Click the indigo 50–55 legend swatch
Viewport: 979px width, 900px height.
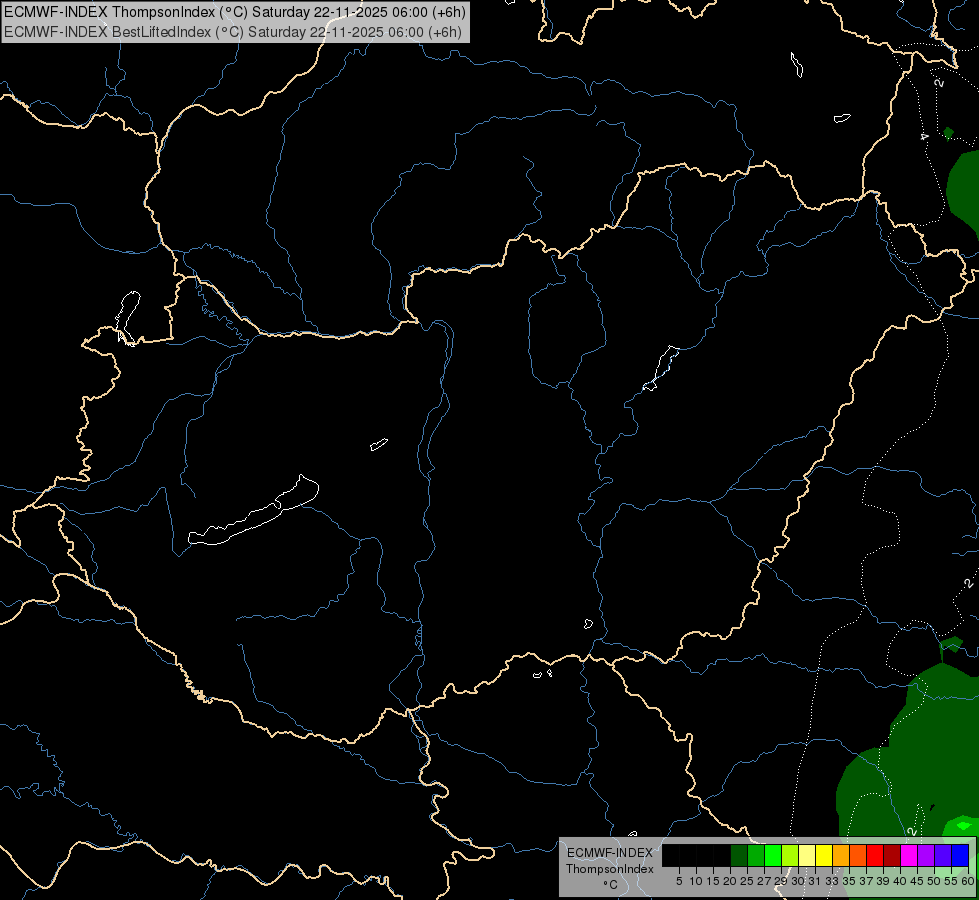[942, 856]
